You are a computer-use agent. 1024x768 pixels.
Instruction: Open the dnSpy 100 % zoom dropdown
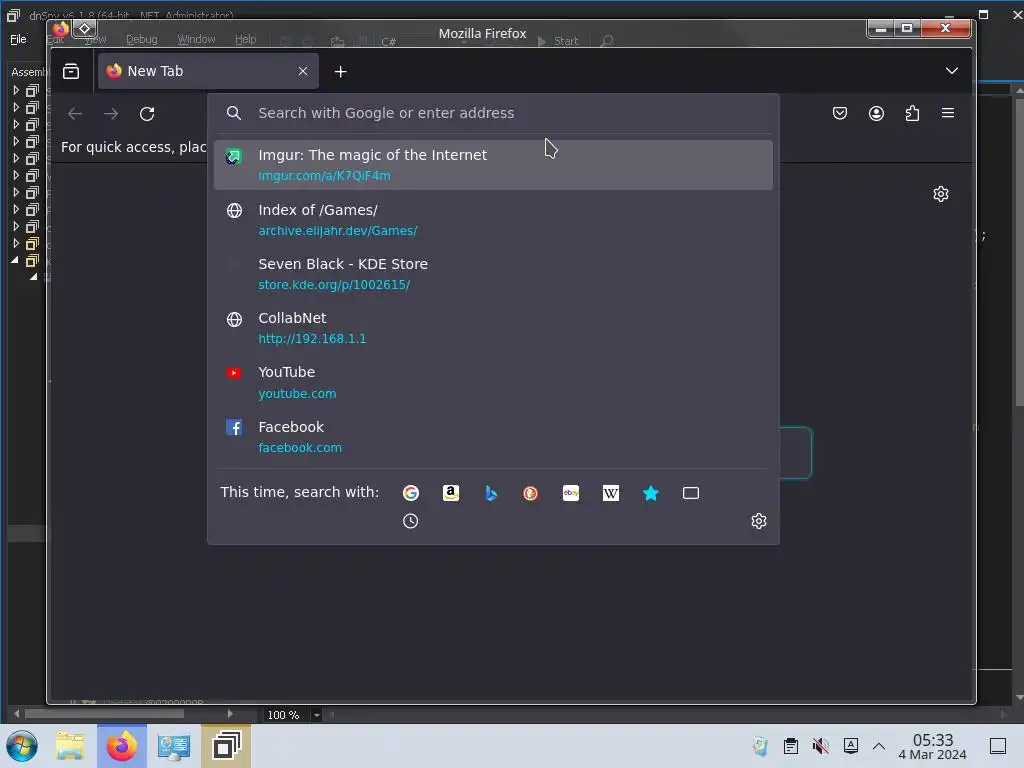click(x=316, y=715)
